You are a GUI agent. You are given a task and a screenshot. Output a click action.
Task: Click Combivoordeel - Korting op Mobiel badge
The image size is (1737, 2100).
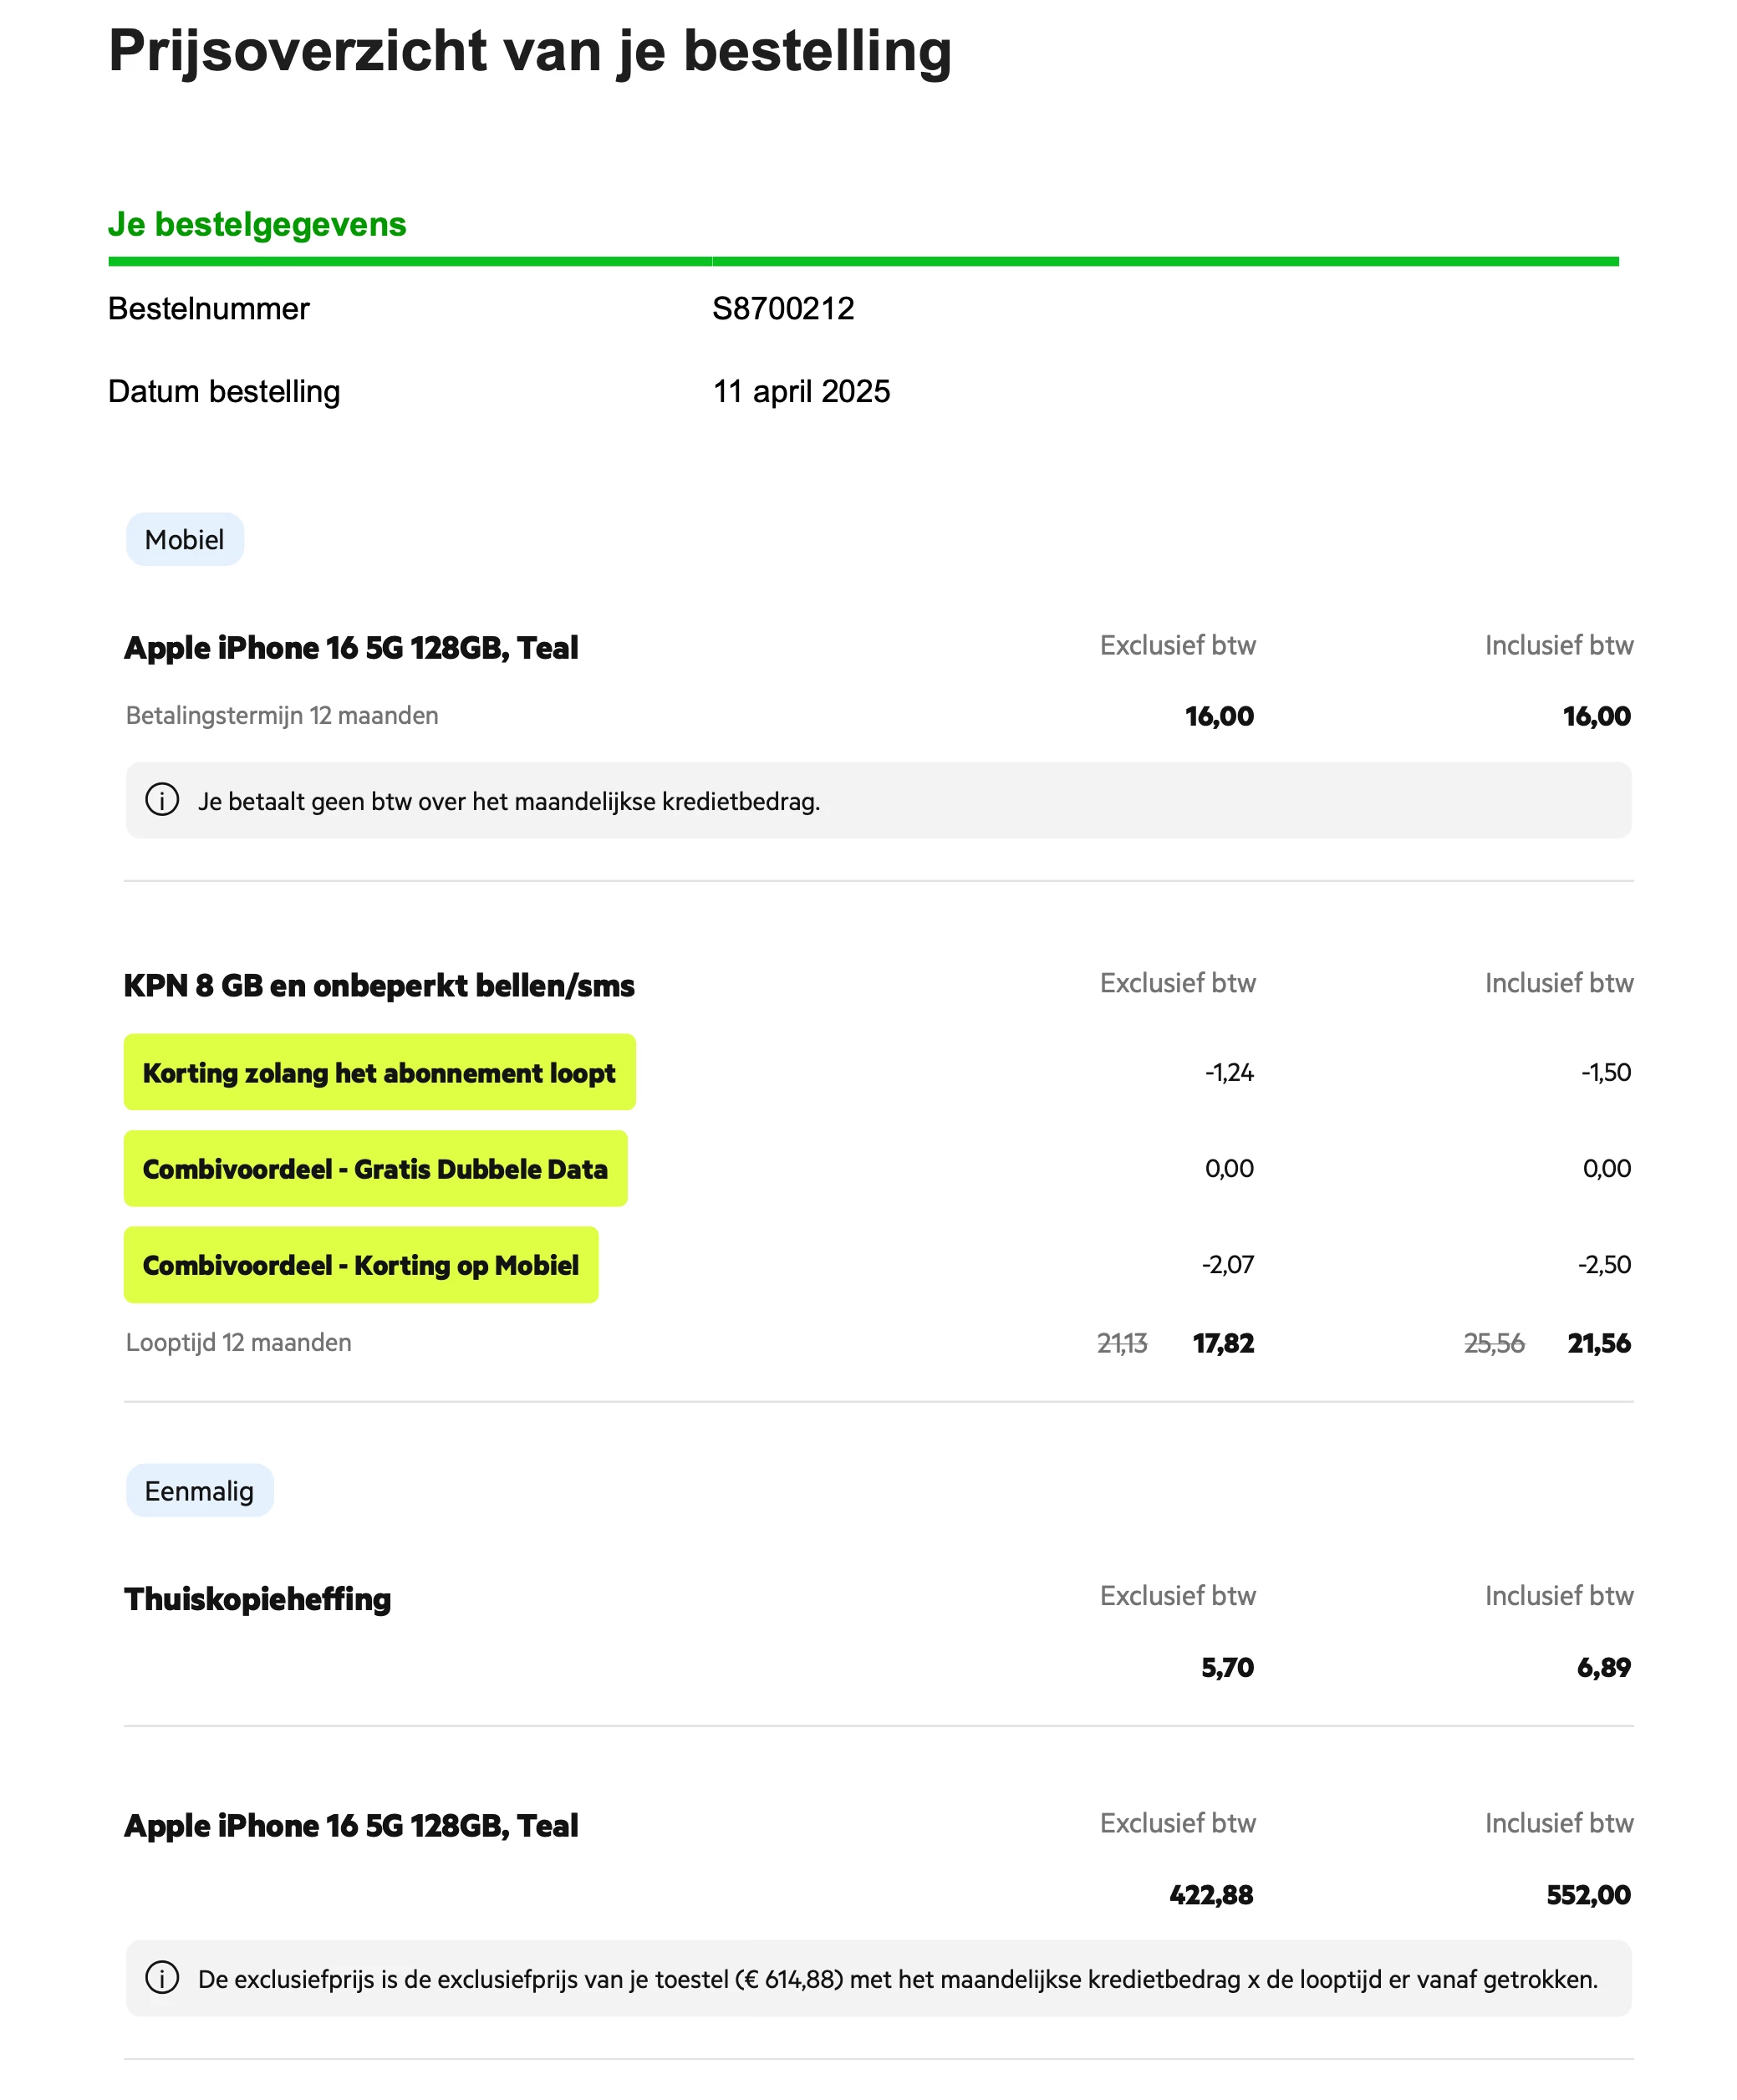[360, 1265]
